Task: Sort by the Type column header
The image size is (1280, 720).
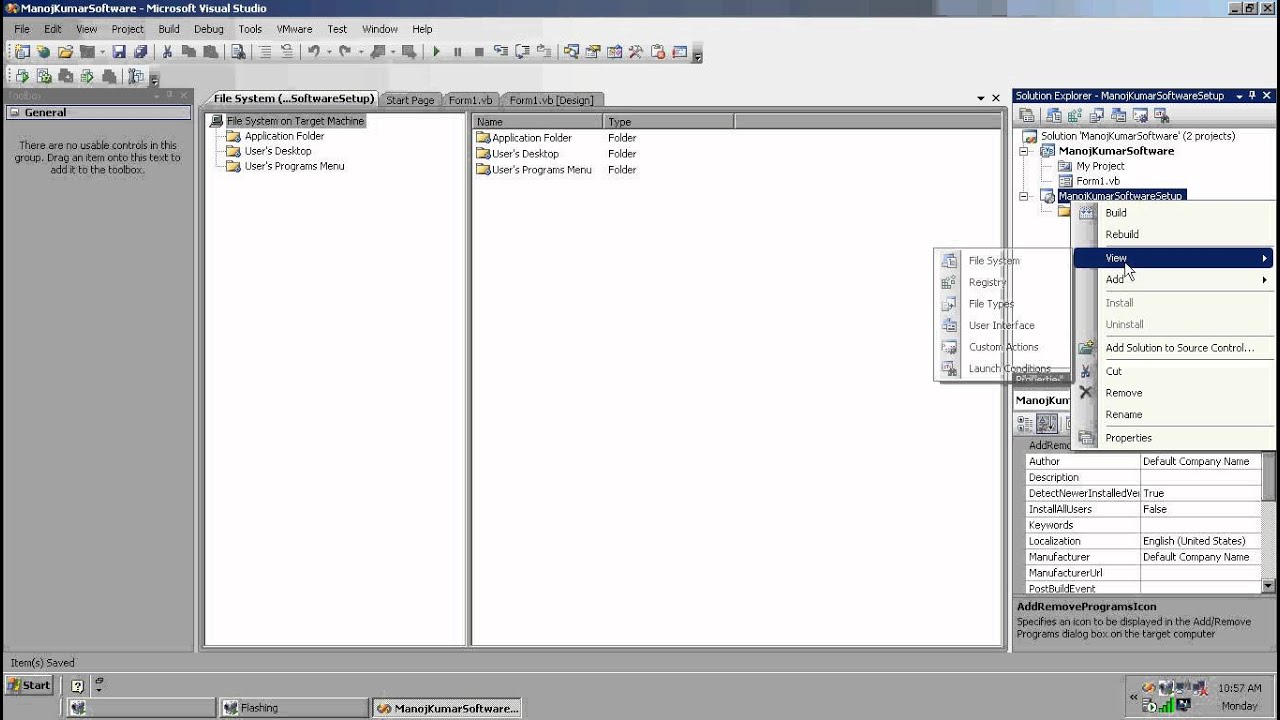Action: pyautogui.click(x=669, y=122)
